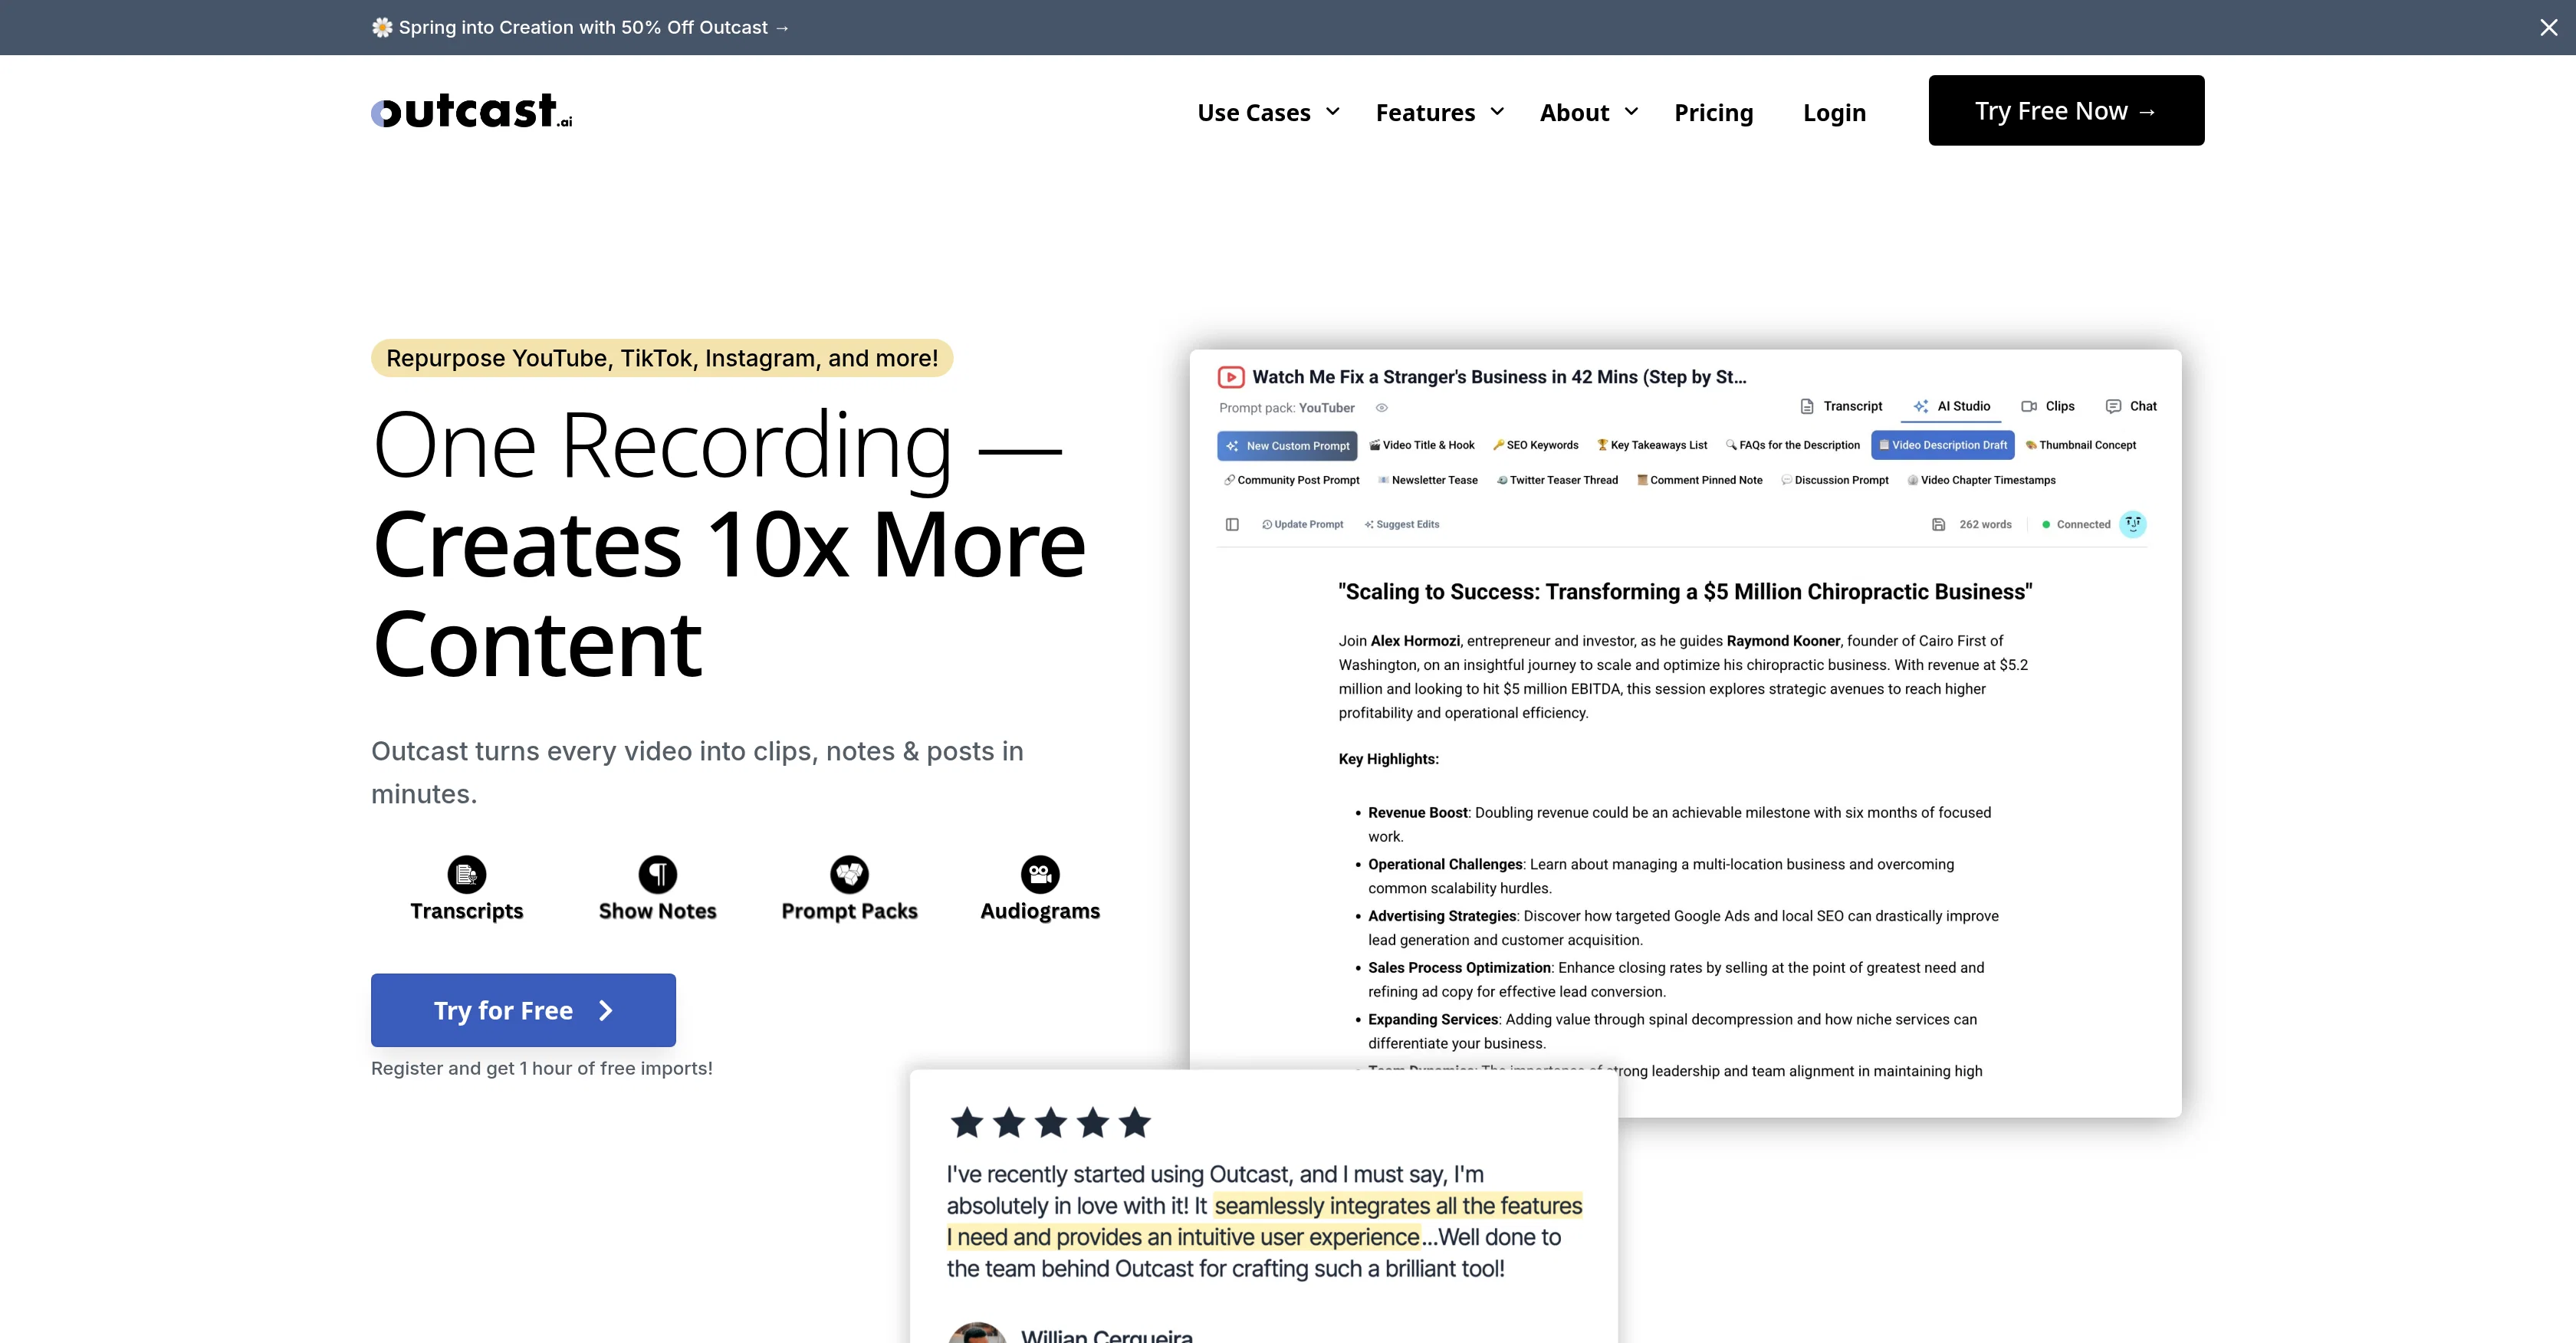Open the Chat tab
This screenshot has height=1343, width=2576.
(x=2131, y=406)
